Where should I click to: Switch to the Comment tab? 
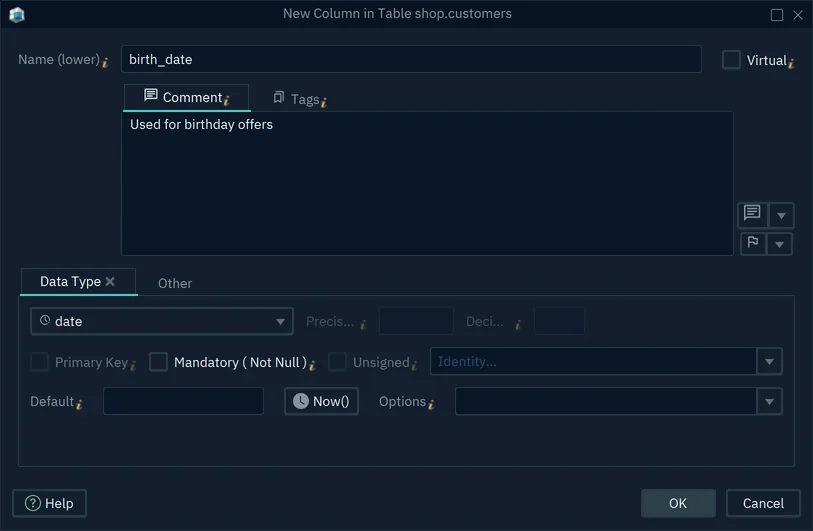point(187,97)
